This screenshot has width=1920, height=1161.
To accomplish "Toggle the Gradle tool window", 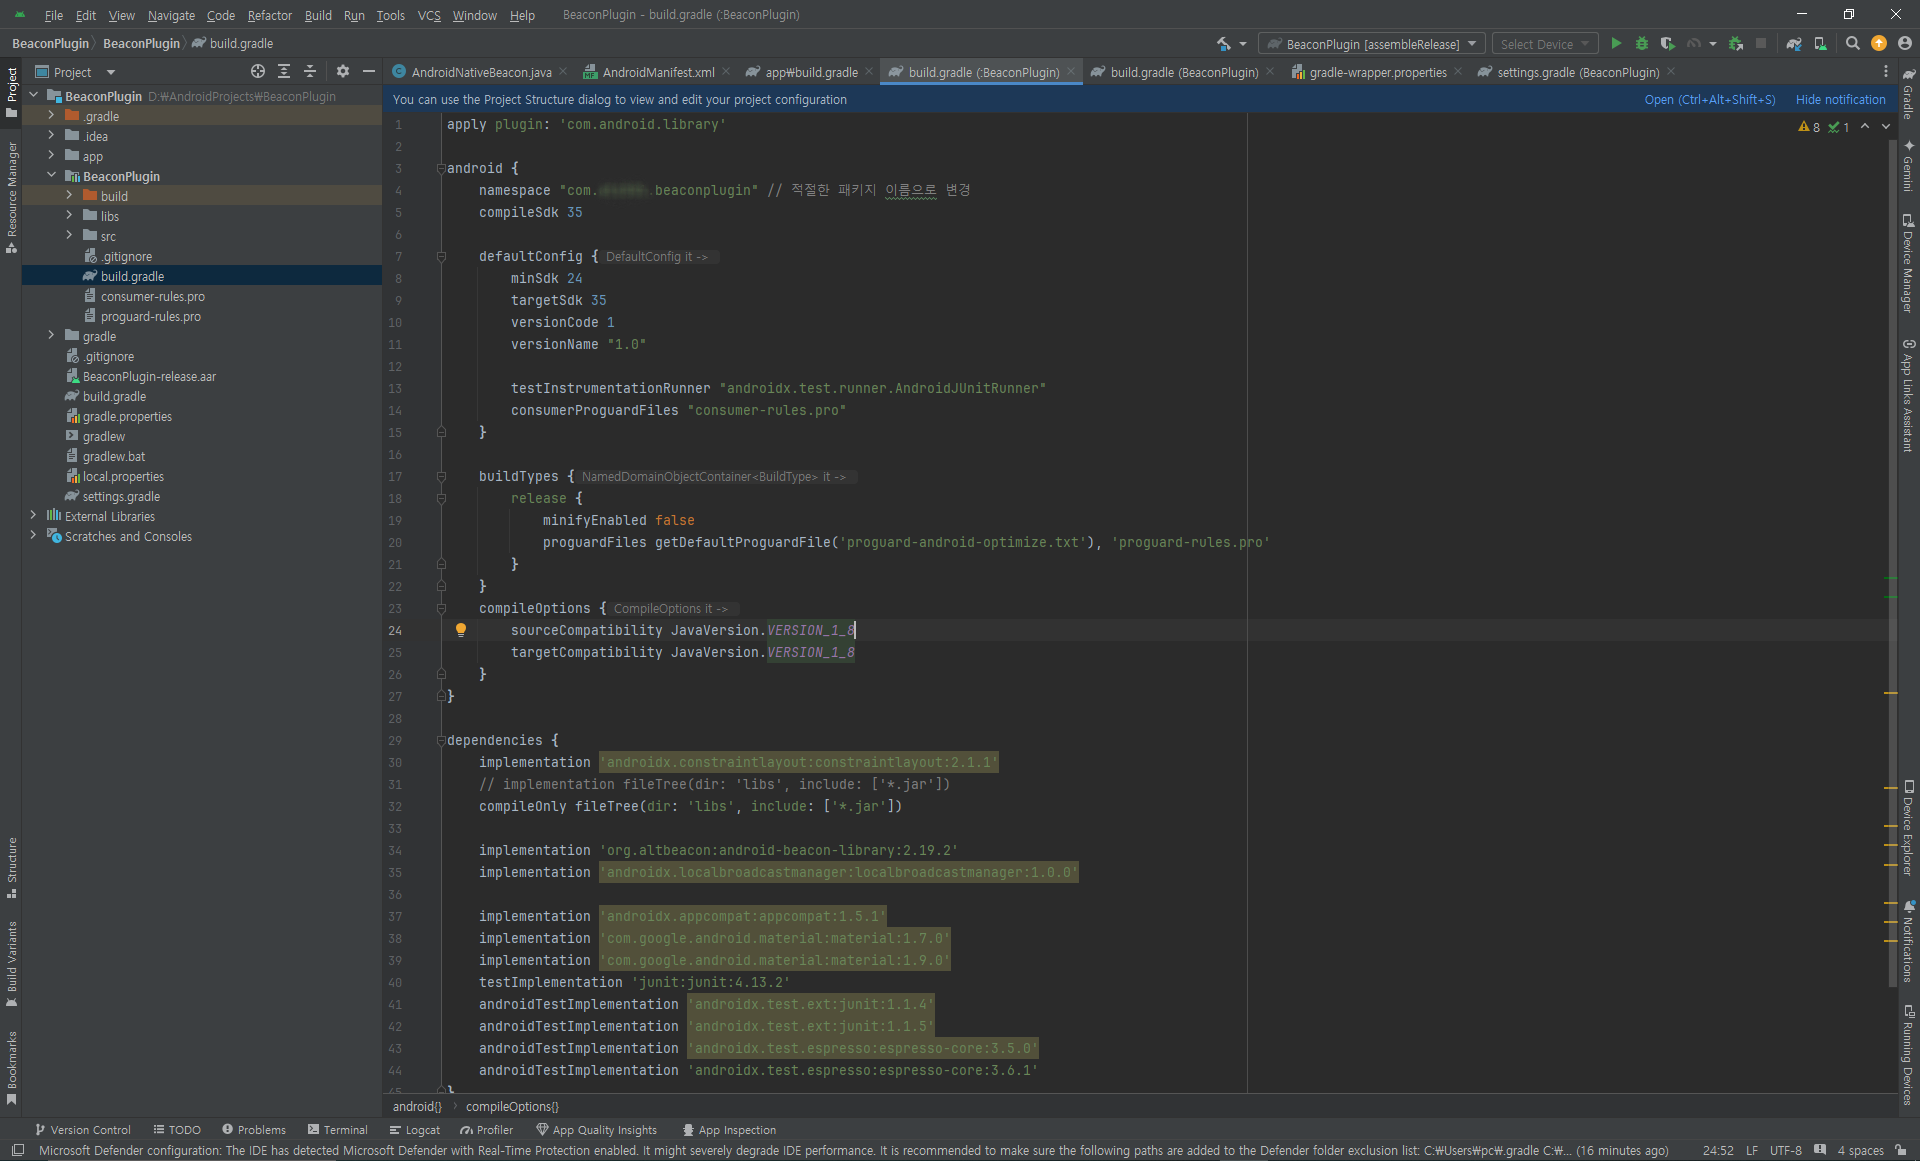I will (x=1908, y=95).
